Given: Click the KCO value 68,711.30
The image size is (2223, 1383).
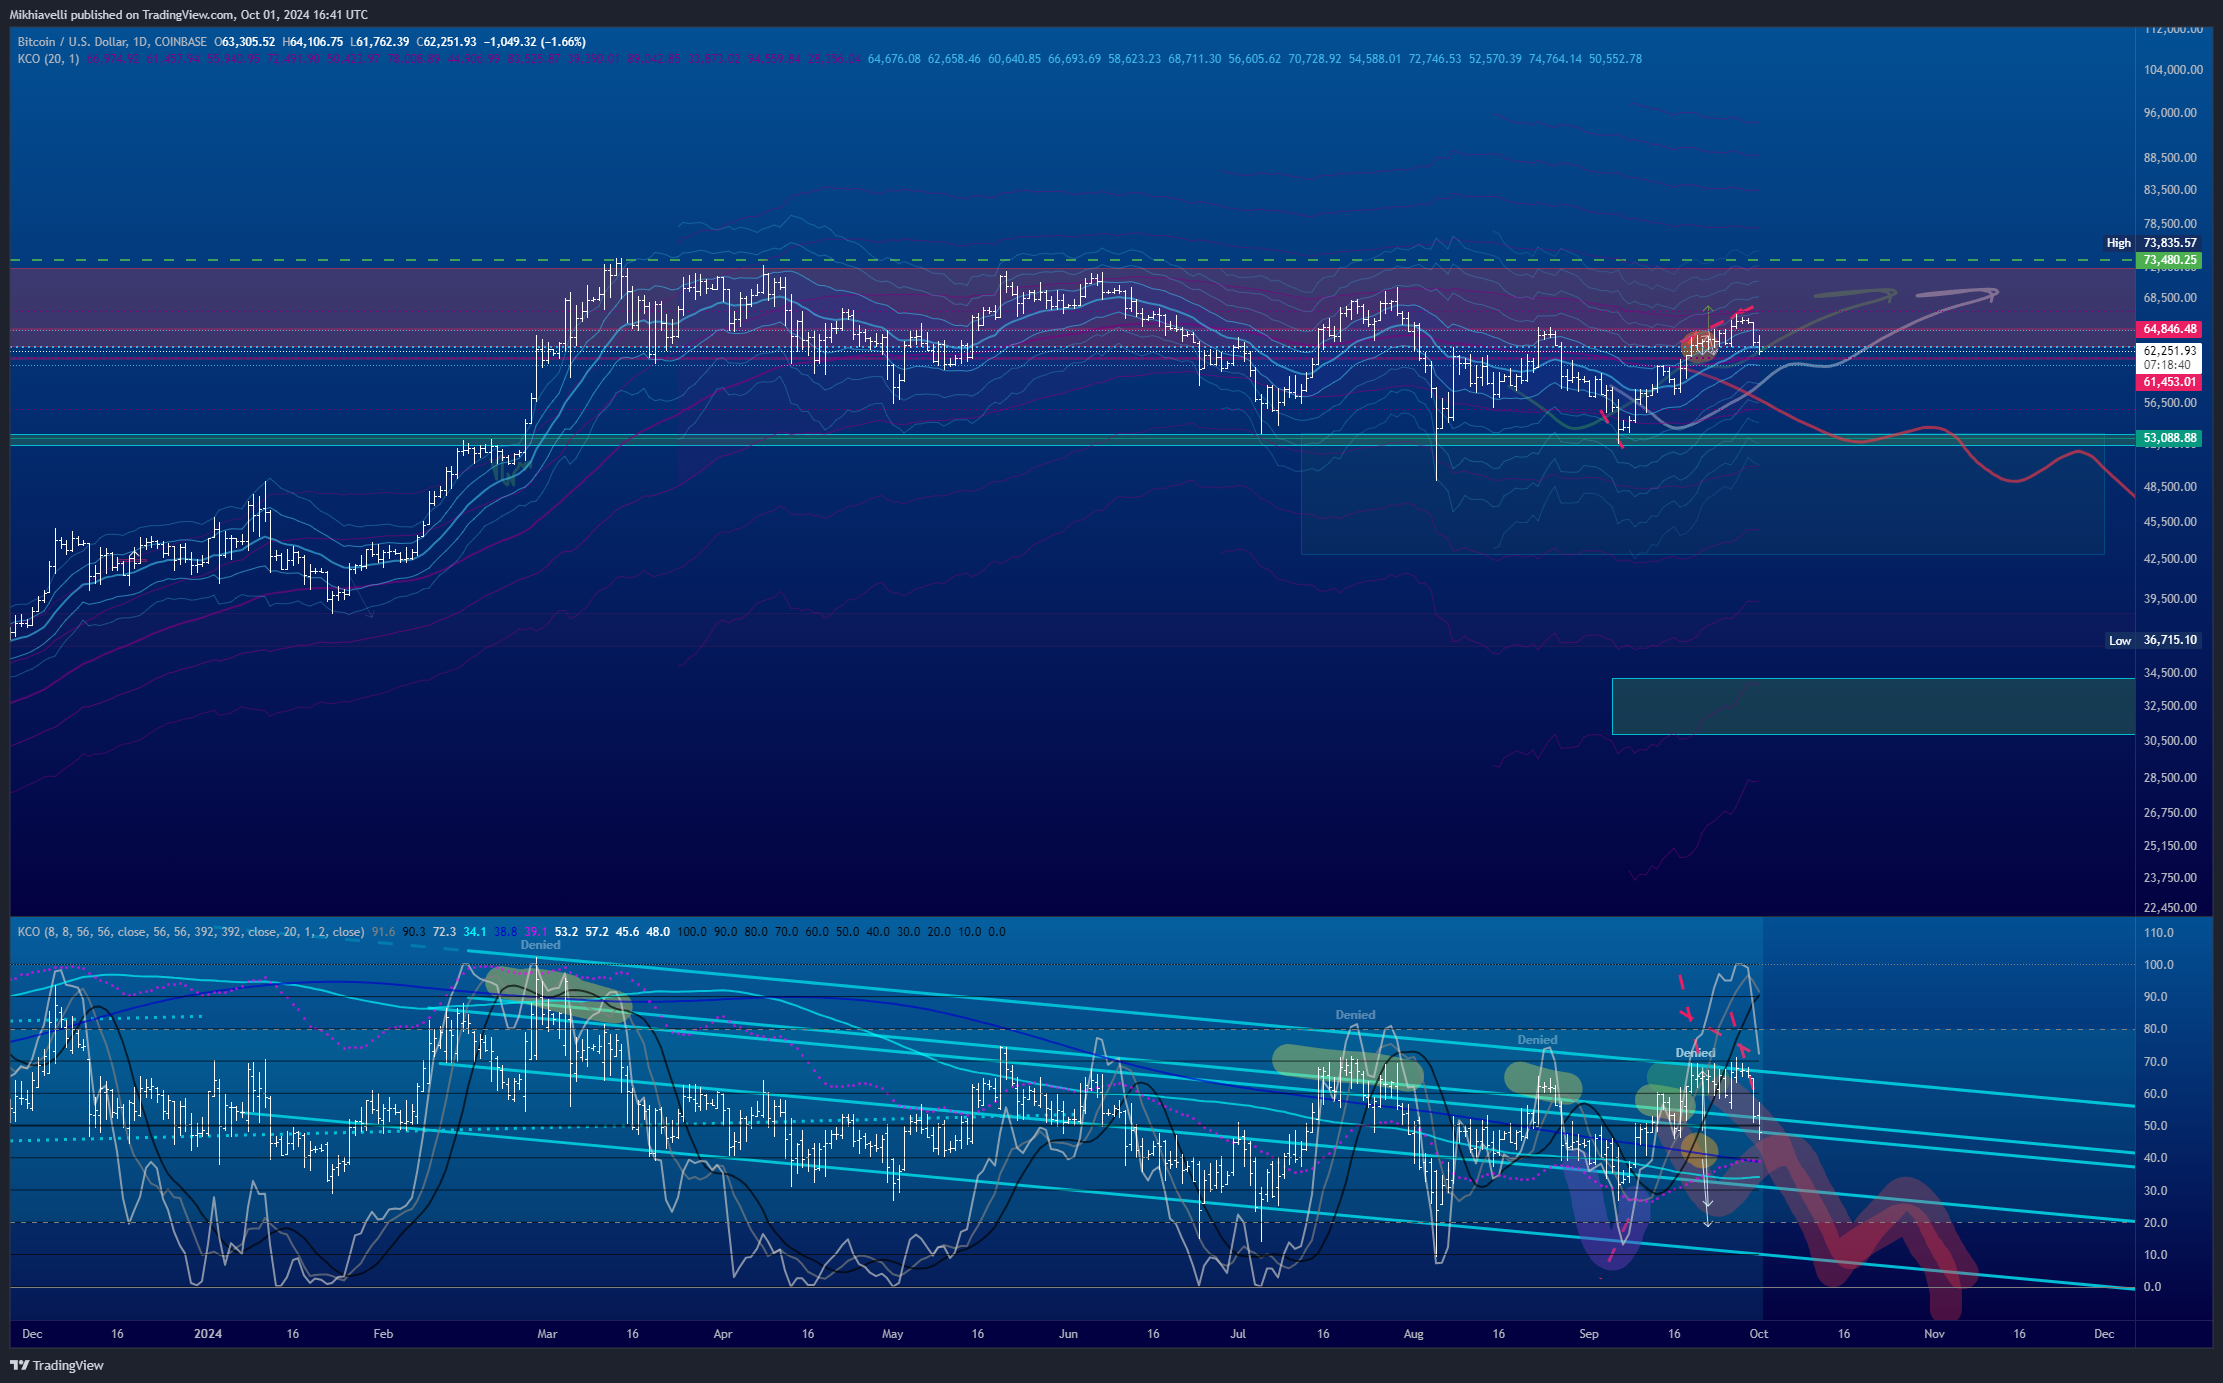Looking at the screenshot, I should click(1194, 59).
